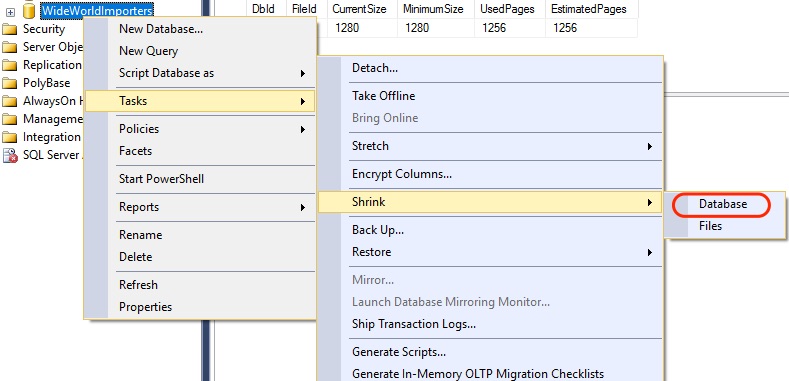Open the Script Database as submenu arrow
Screen dimensions: 789x381
(x=302, y=73)
